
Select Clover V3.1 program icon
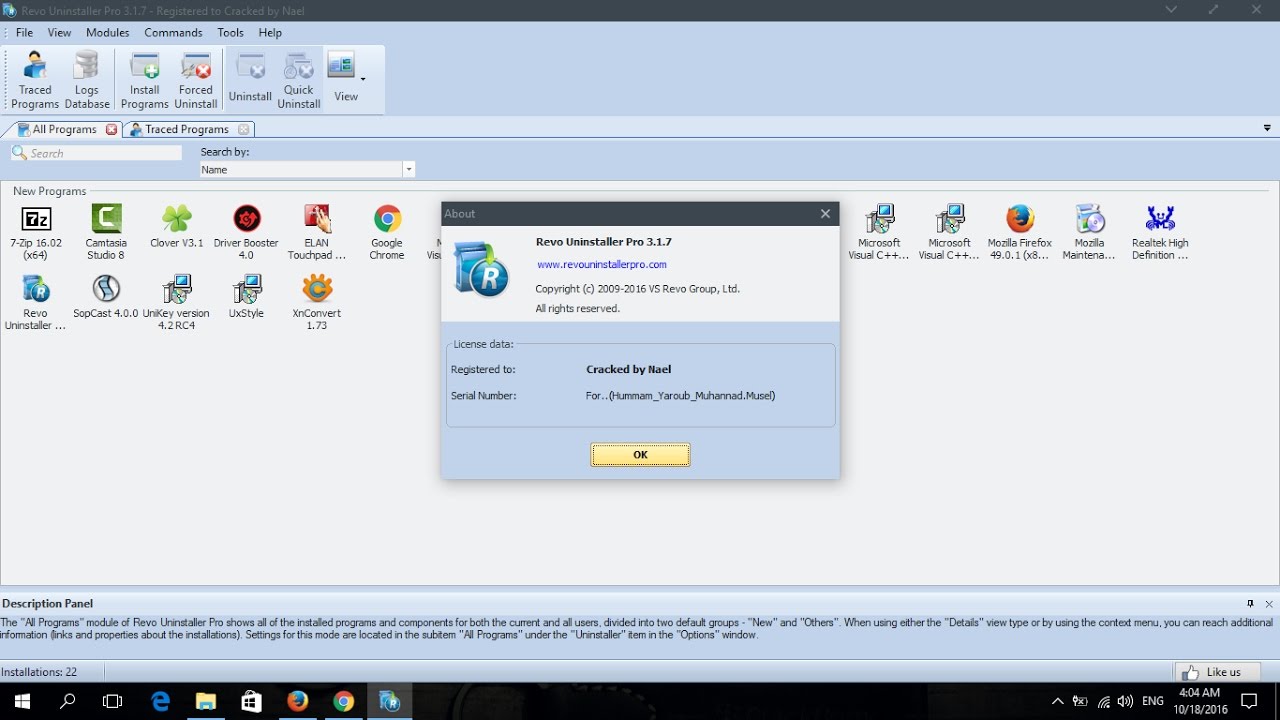(177, 227)
